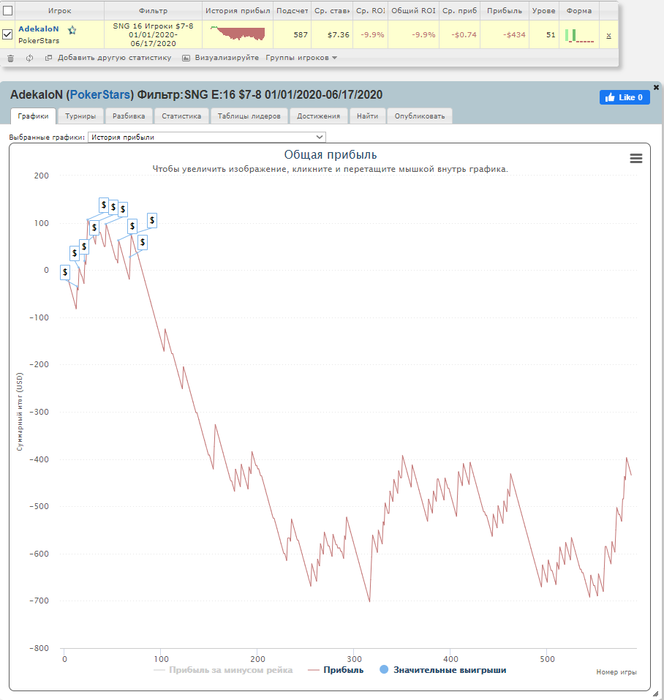Toggle Прибыль за минусом рейка legend series
The width and height of the screenshot is (664, 700).
pyautogui.click(x=223, y=670)
